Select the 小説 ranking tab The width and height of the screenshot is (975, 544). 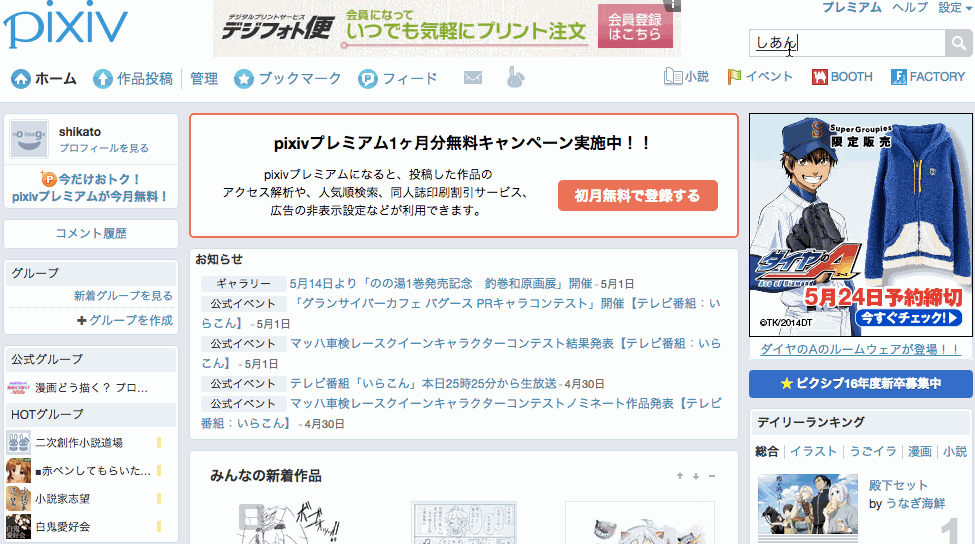954,451
